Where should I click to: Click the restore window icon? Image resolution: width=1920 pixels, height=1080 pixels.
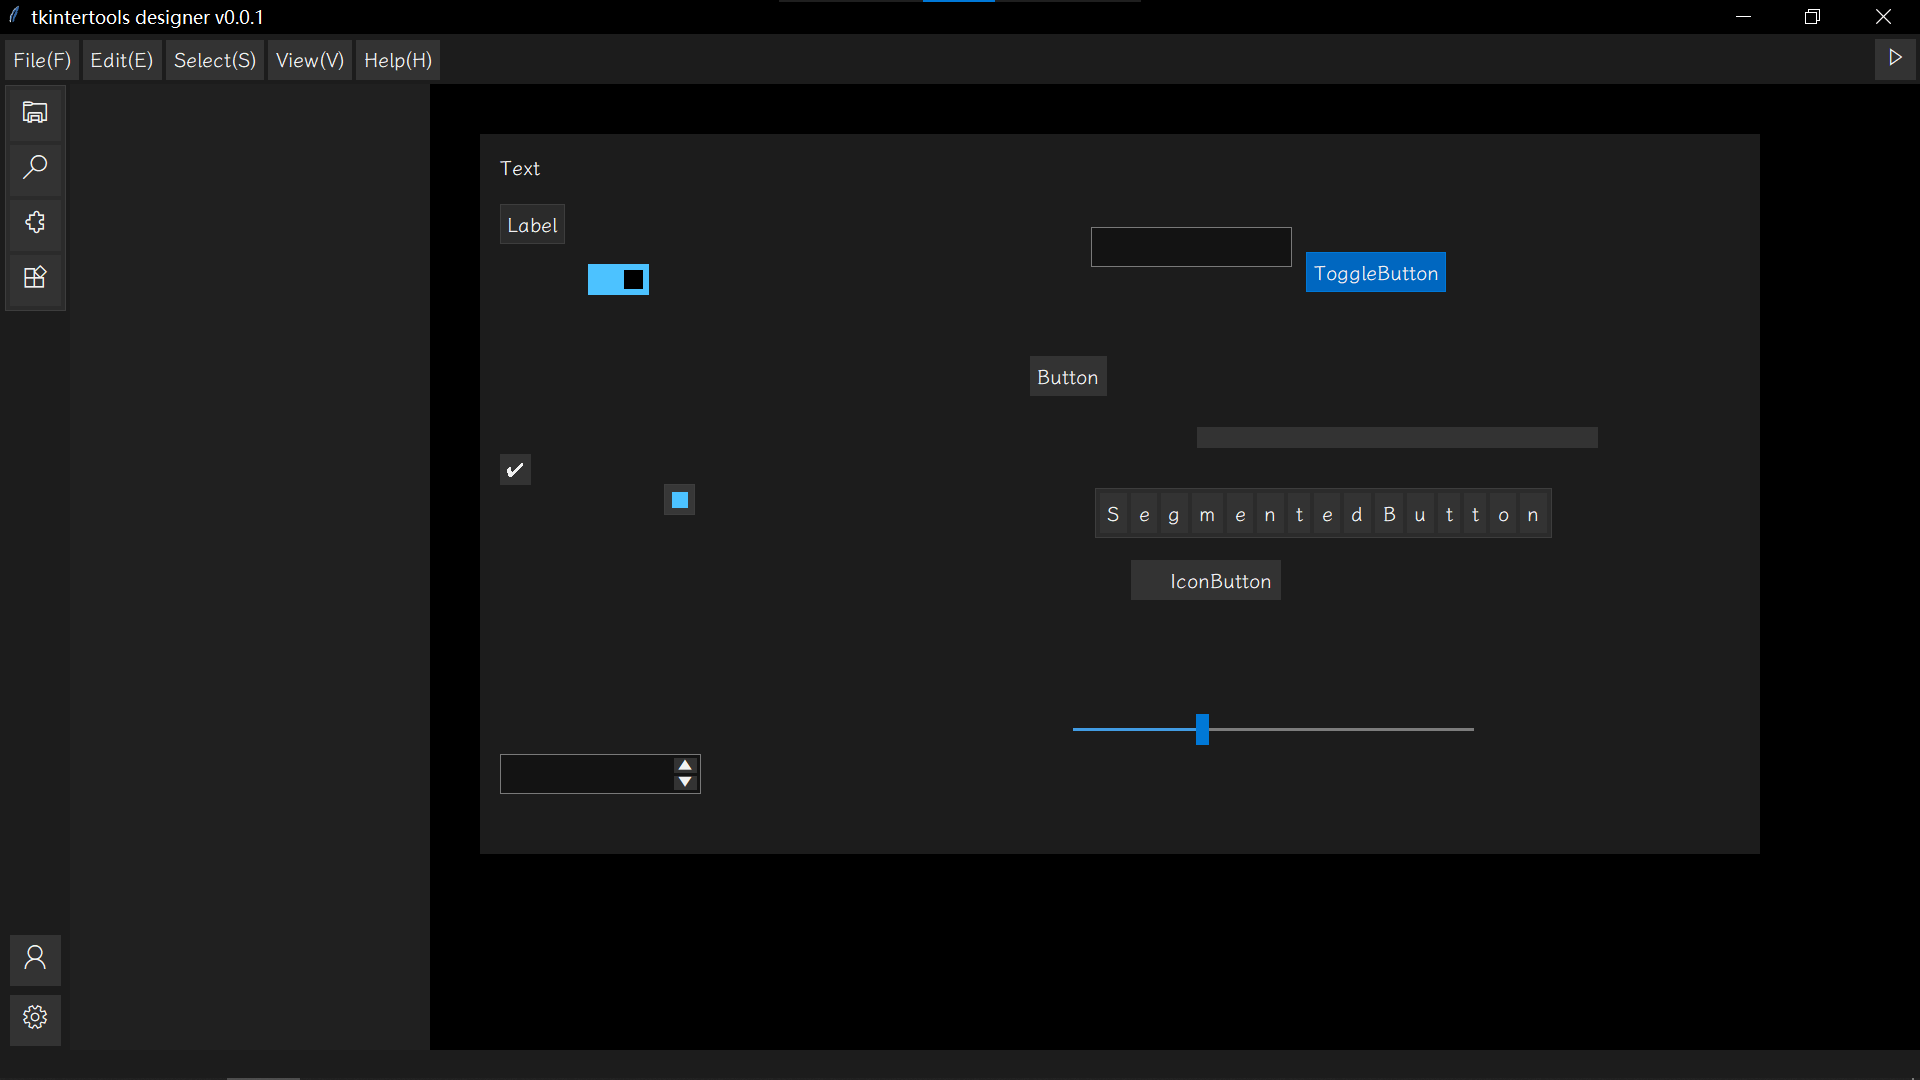[1812, 17]
